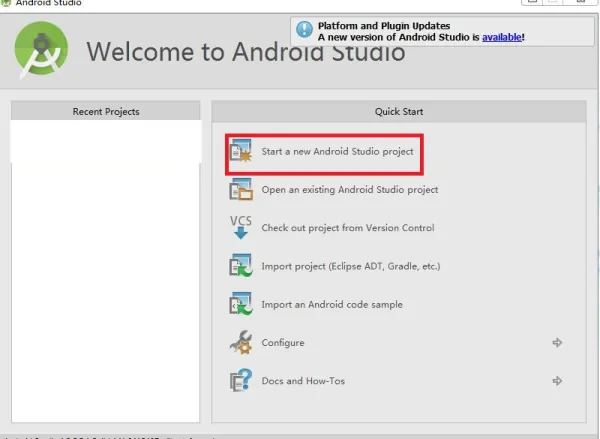600x439 pixels.
Task: Click the Docs and How-Tos question icon
Action: [x=241, y=380]
